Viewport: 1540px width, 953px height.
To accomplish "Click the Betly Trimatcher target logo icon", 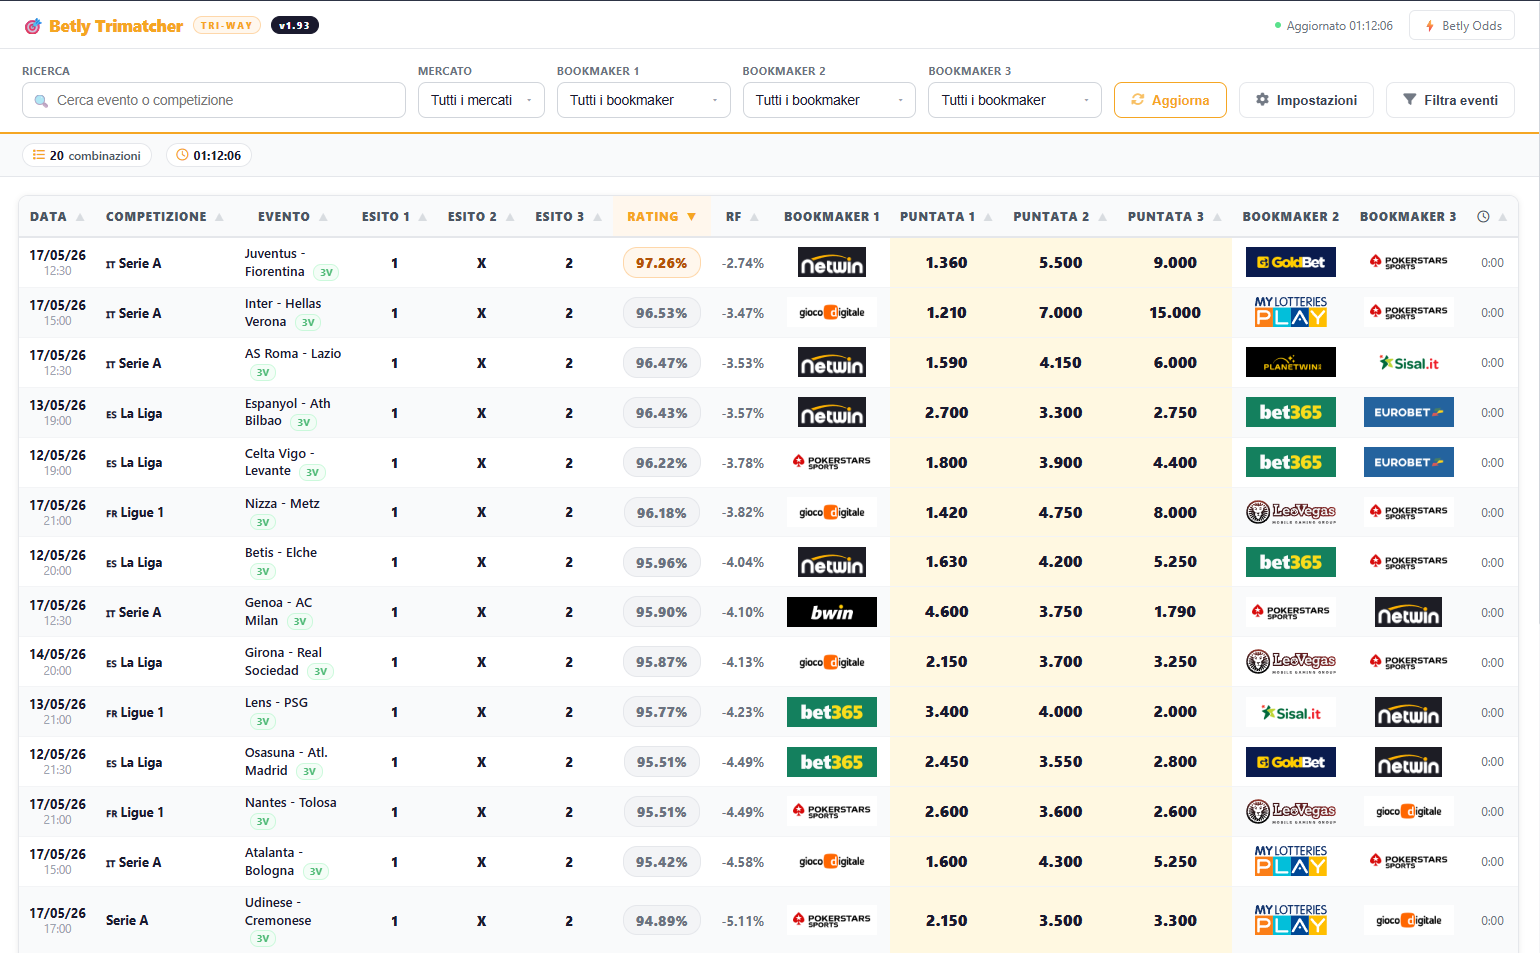I will [33, 26].
